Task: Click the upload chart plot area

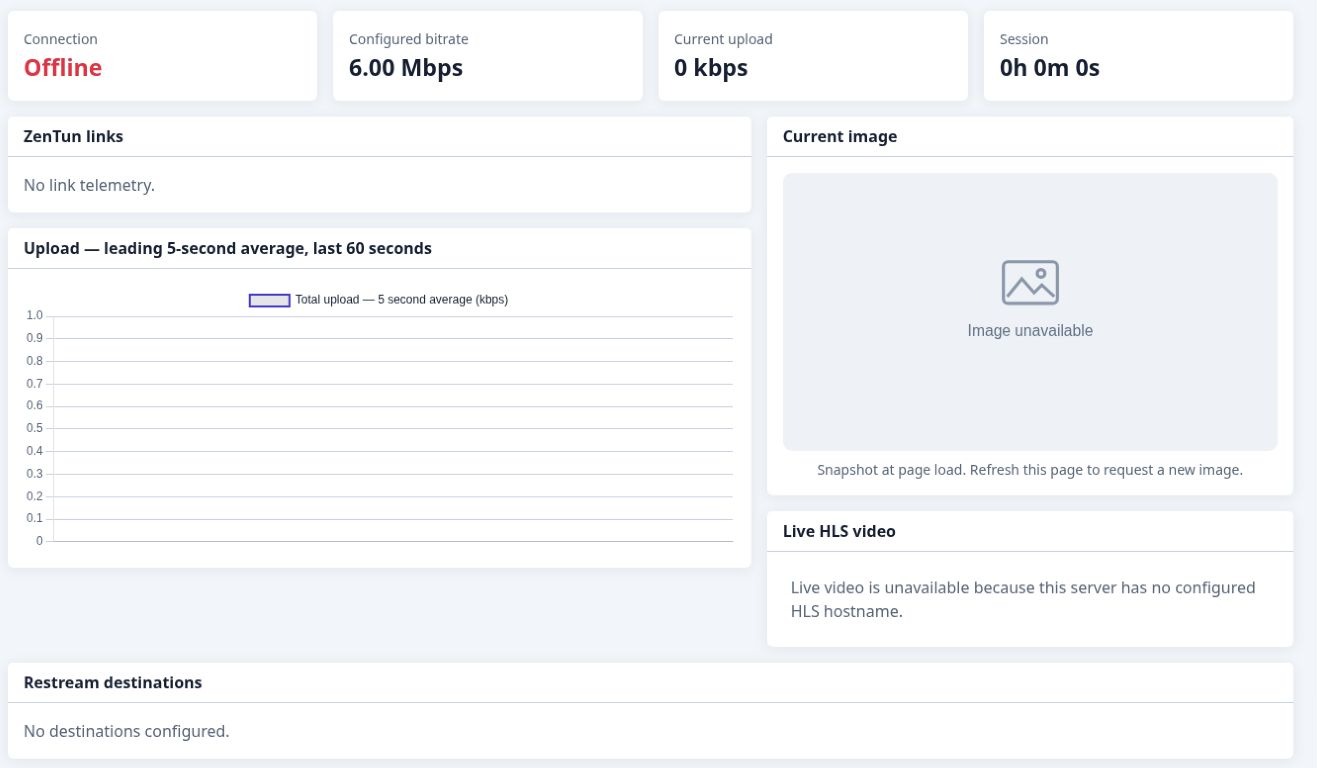Action: (x=392, y=429)
